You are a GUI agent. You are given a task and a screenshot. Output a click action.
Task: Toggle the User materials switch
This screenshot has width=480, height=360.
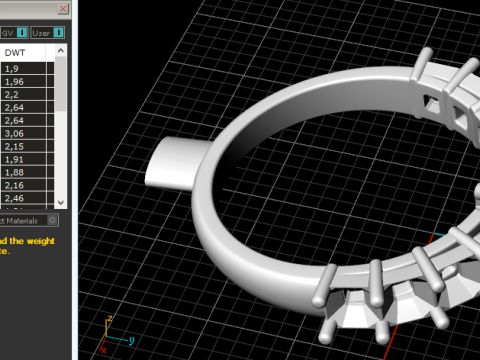tap(58, 33)
